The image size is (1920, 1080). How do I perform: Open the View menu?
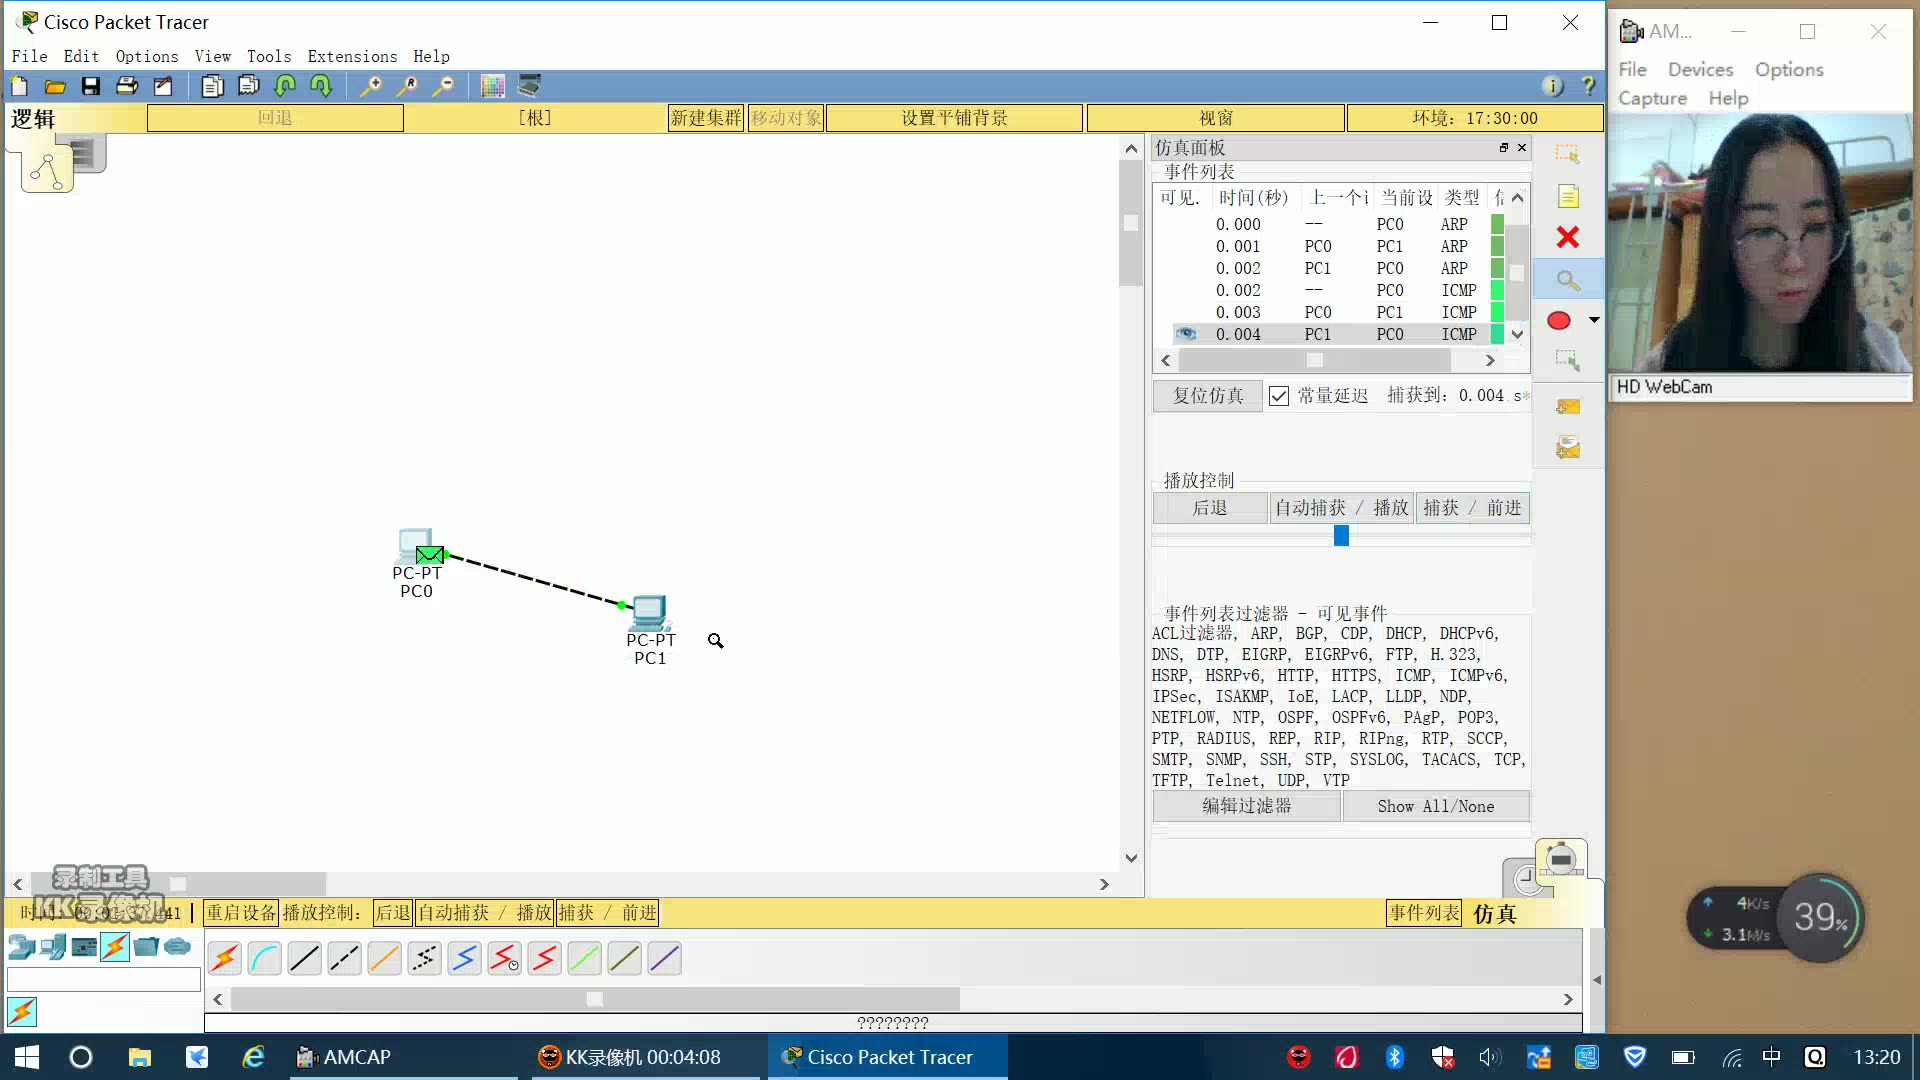pyautogui.click(x=212, y=57)
